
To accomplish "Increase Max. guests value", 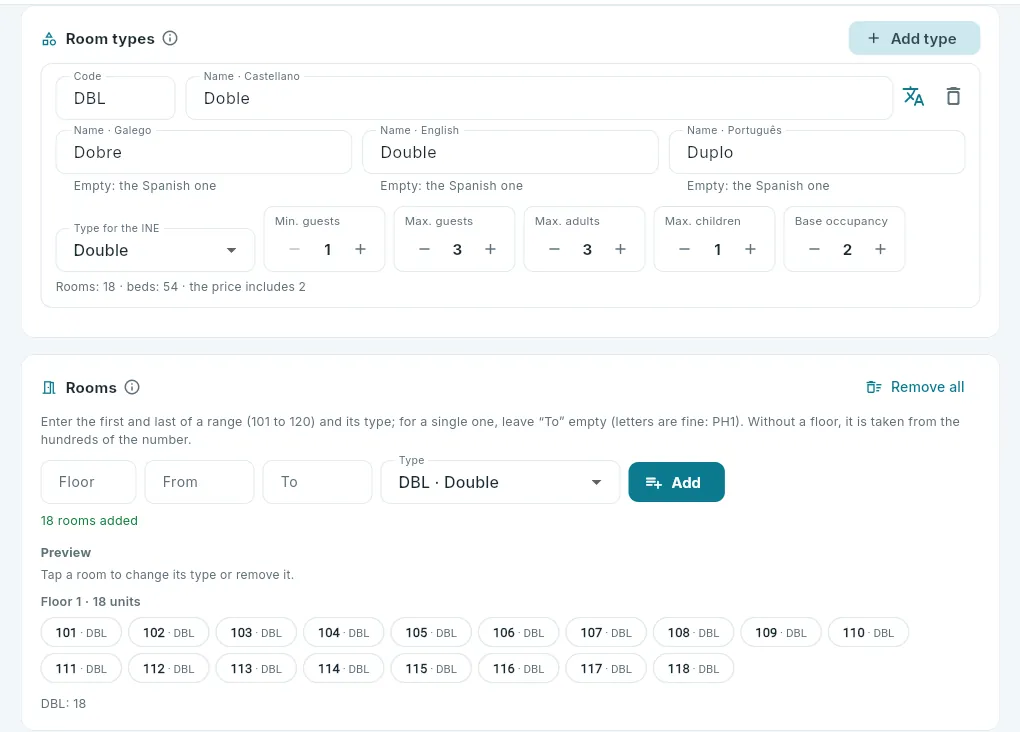I will tap(490, 249).
